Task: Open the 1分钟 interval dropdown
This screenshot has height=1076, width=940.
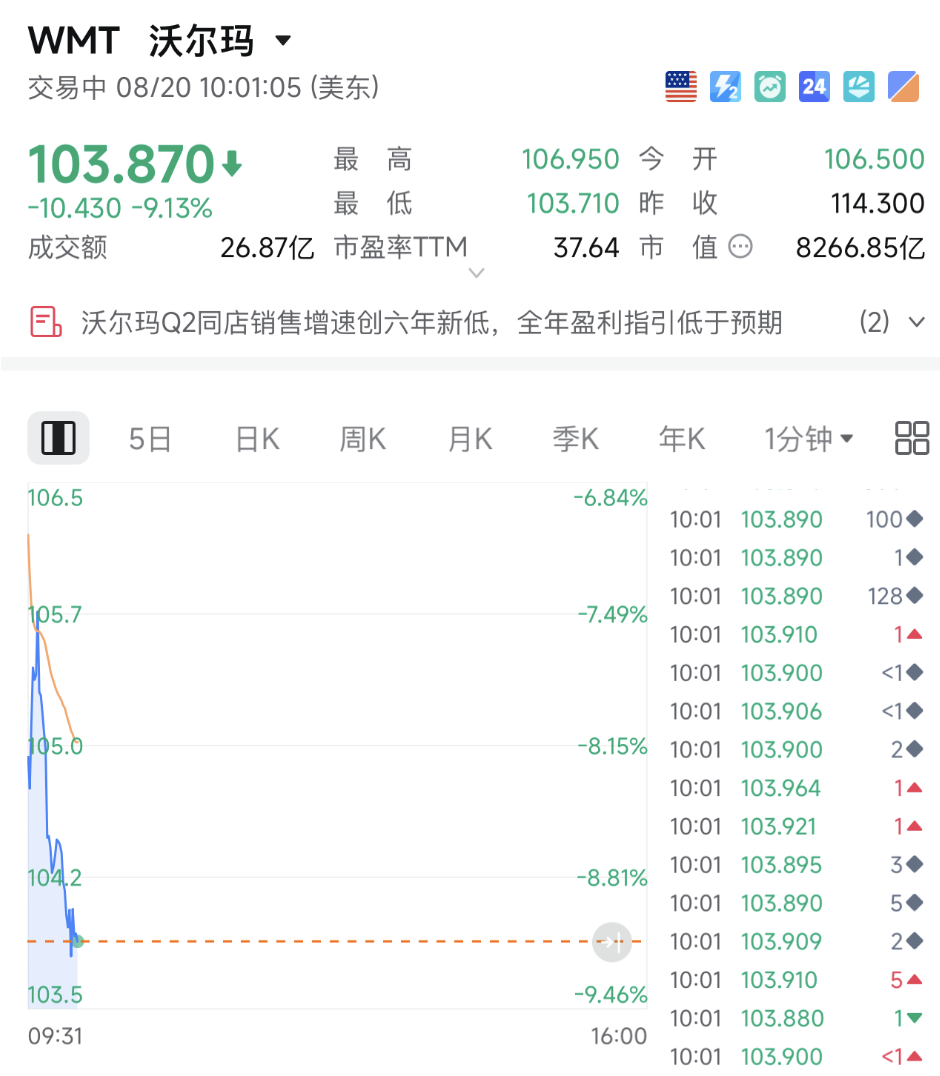Action: pos(809,439)
